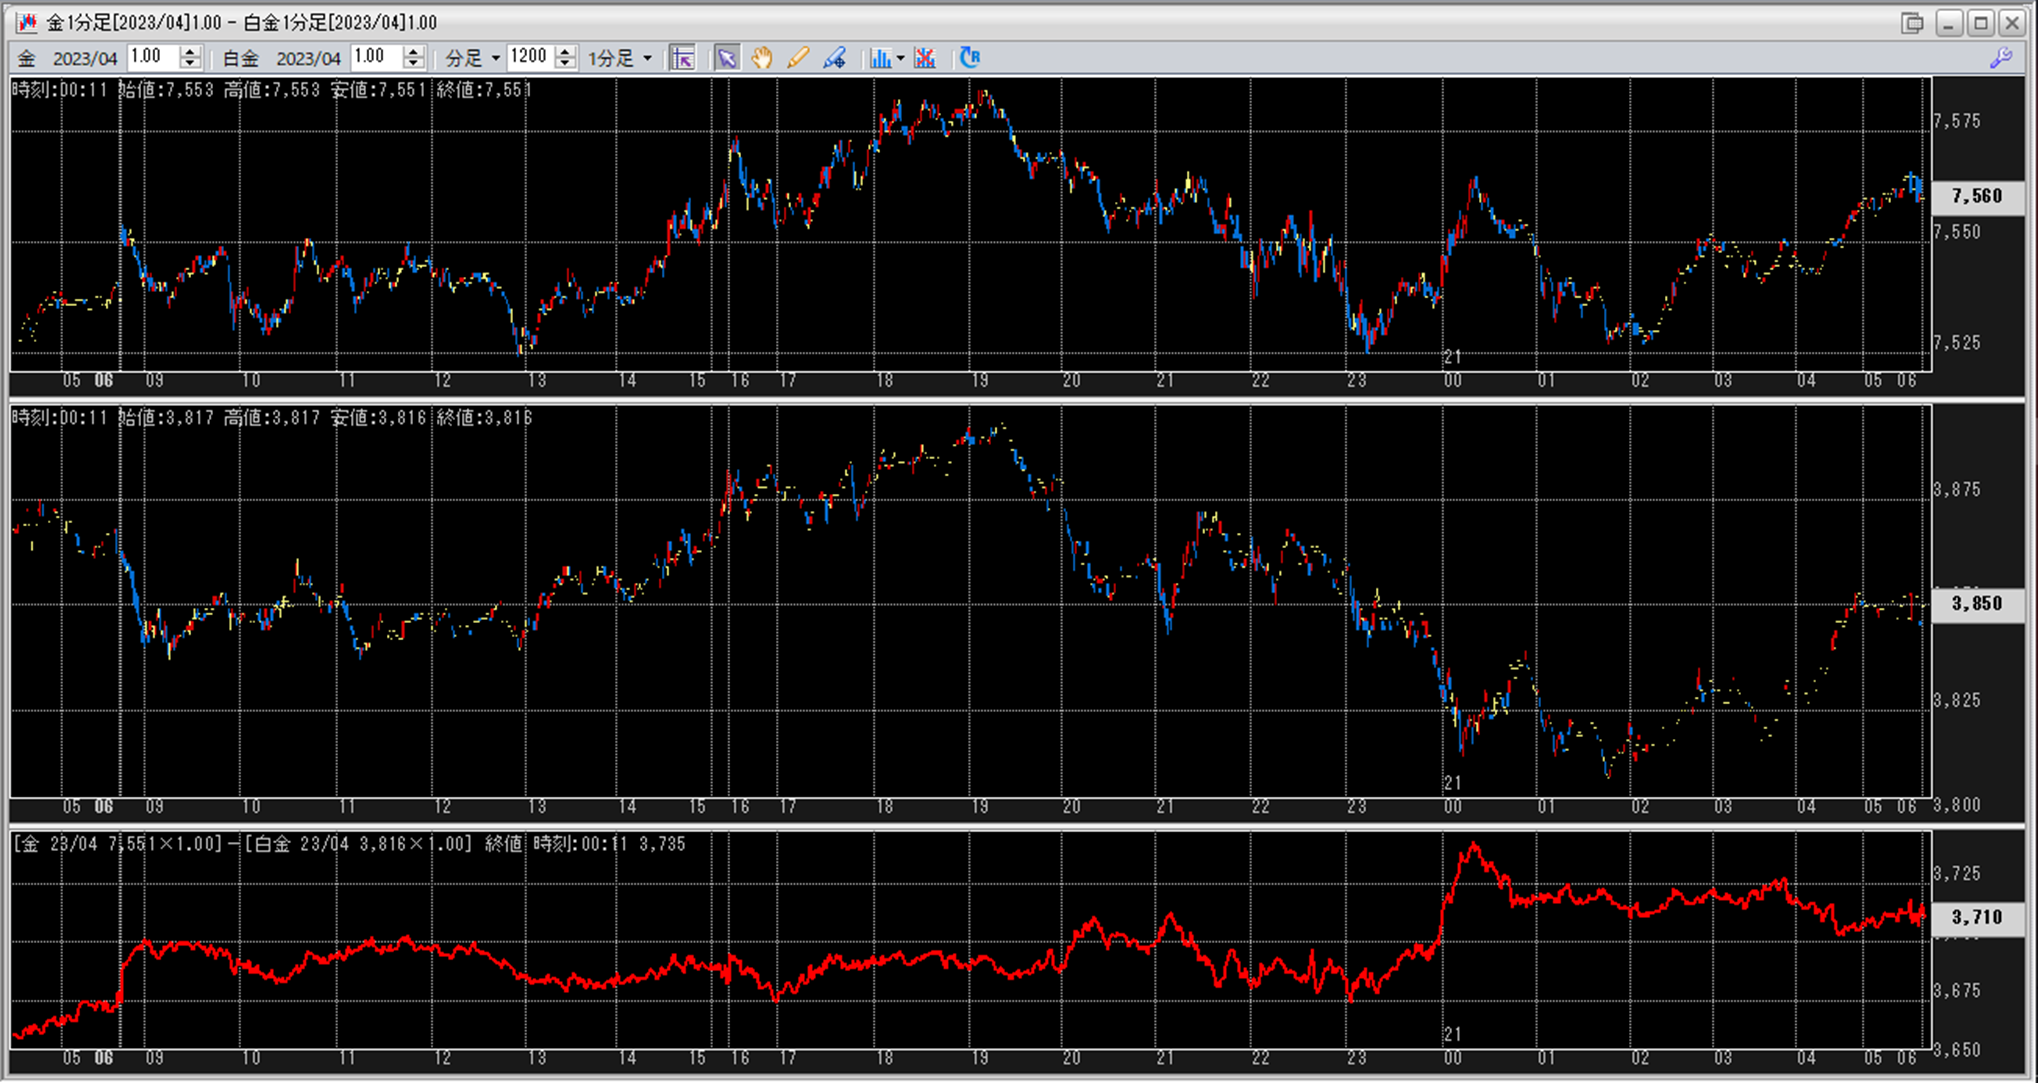Decrease platinum 1.00 multiplier spinner

click(414, 64)
